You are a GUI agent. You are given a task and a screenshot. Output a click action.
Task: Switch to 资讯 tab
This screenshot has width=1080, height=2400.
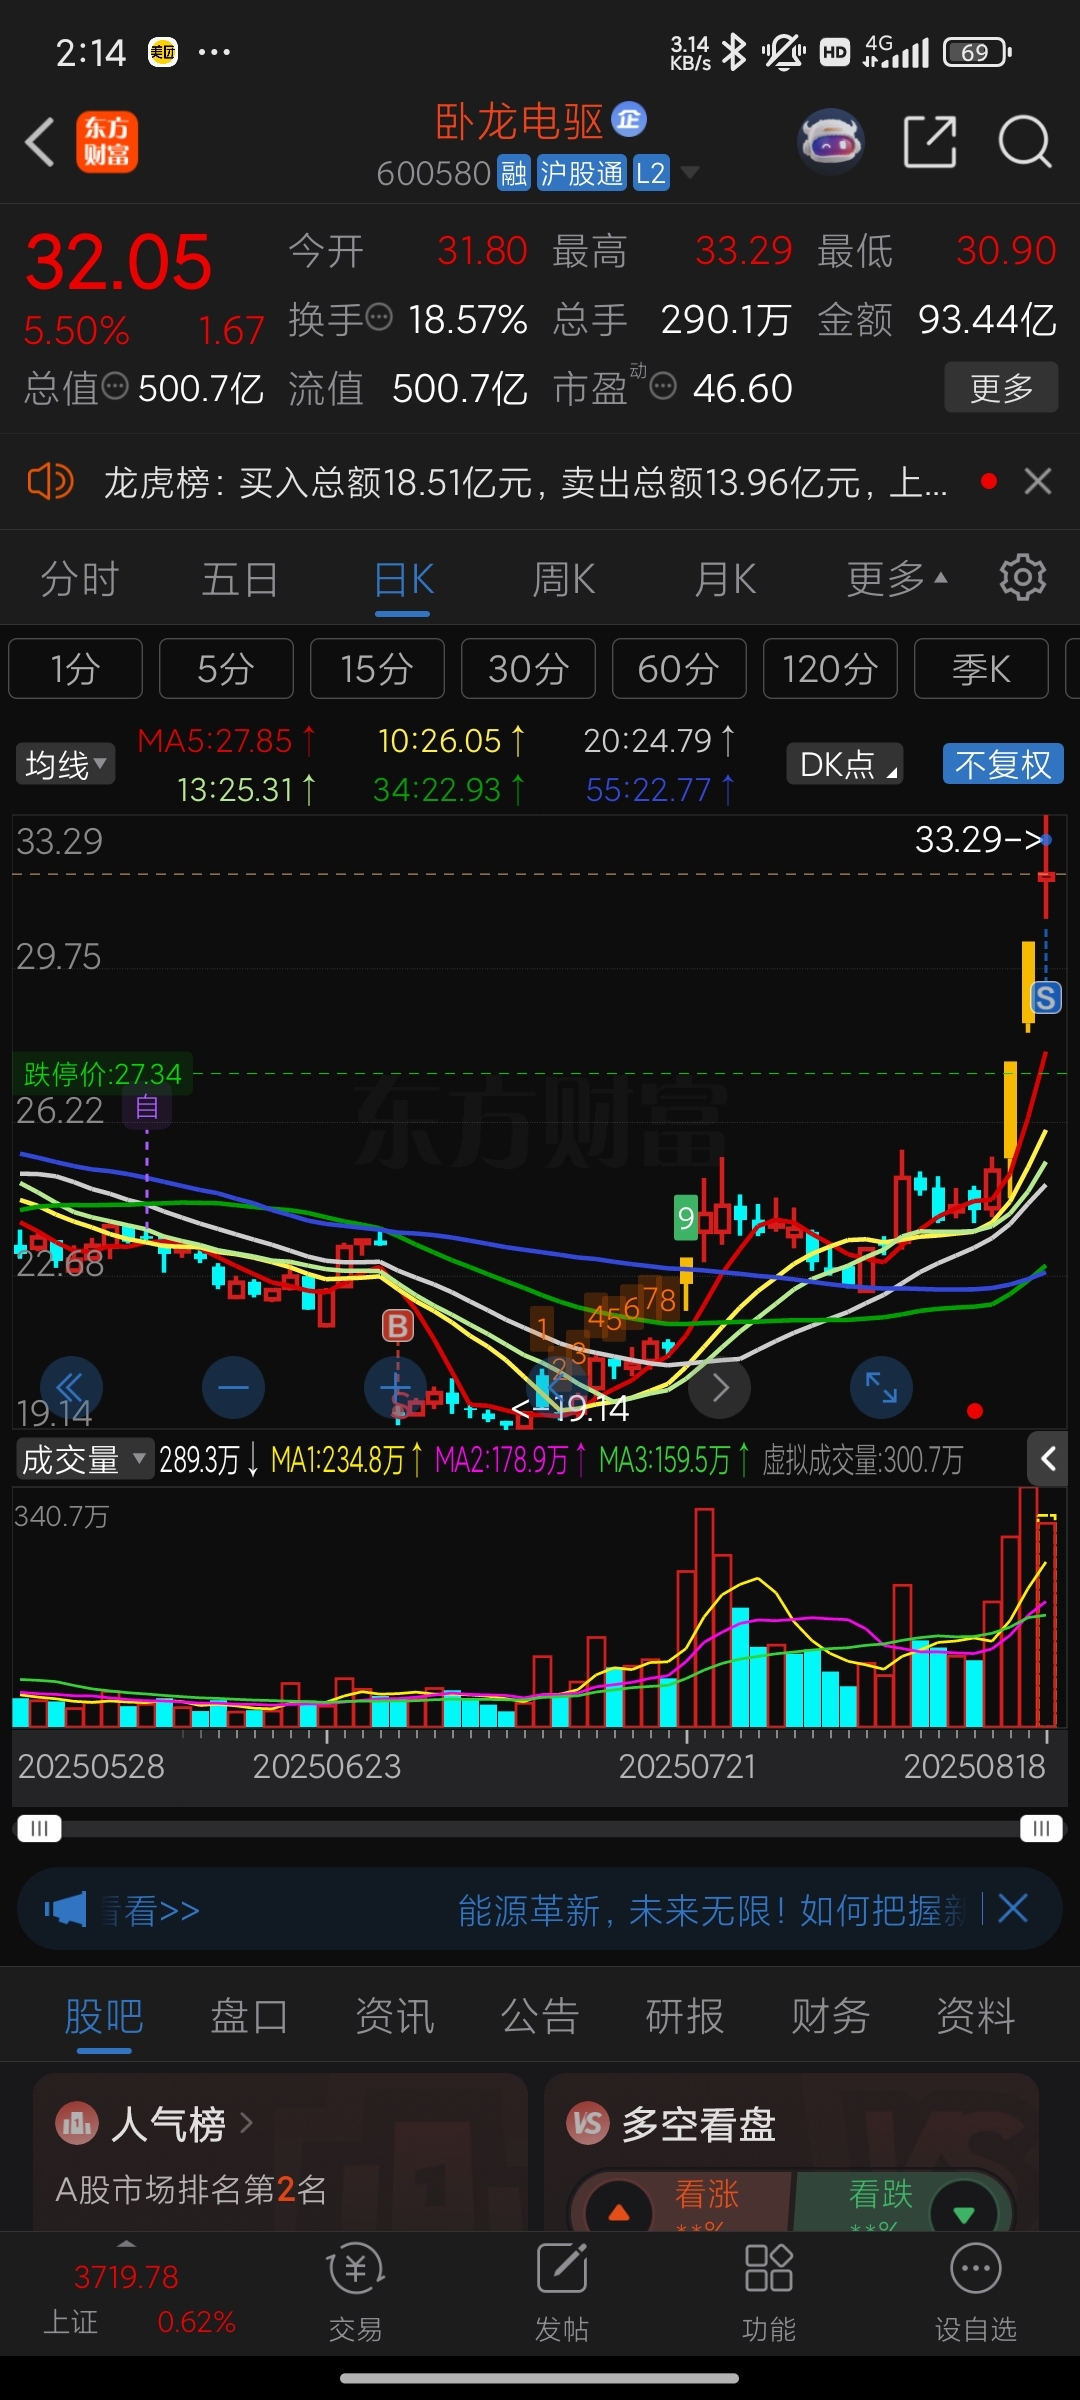pos(395,2016)
